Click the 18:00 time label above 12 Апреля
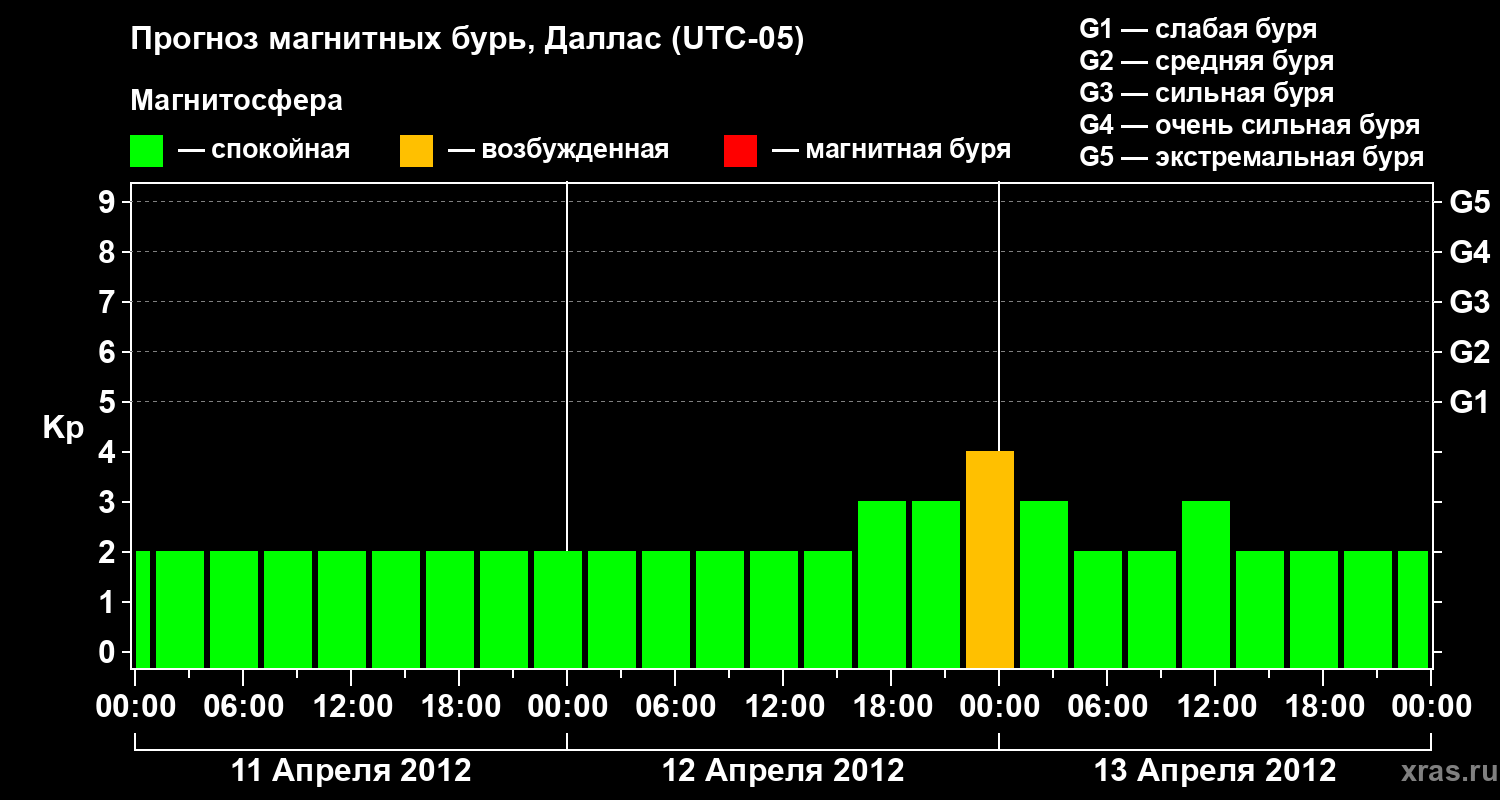1500x800 pixels. click(x=891, y=707)
